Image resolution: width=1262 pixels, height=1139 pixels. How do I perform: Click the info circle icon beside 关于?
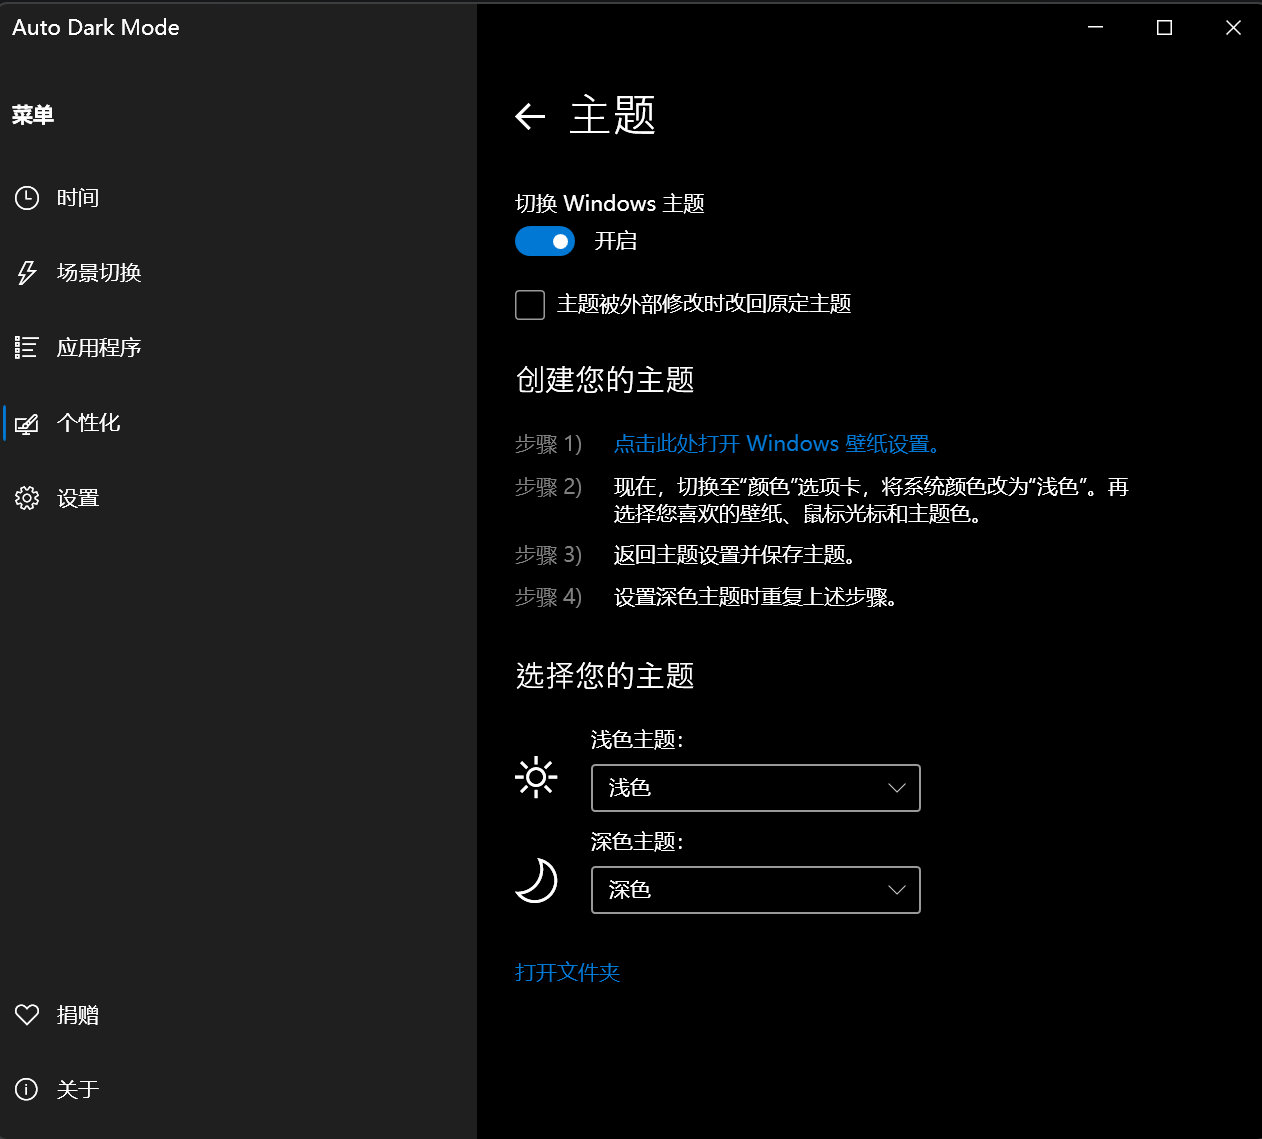tap(27, 1090)
